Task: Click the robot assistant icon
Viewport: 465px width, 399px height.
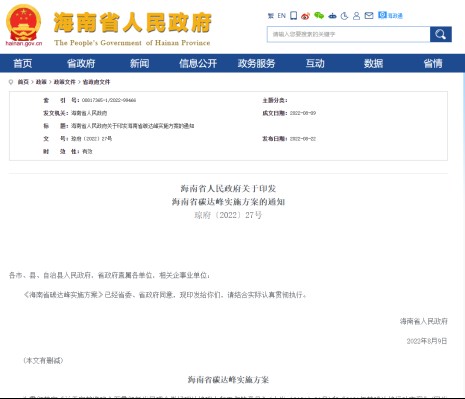Action: [x=332, y=16]
